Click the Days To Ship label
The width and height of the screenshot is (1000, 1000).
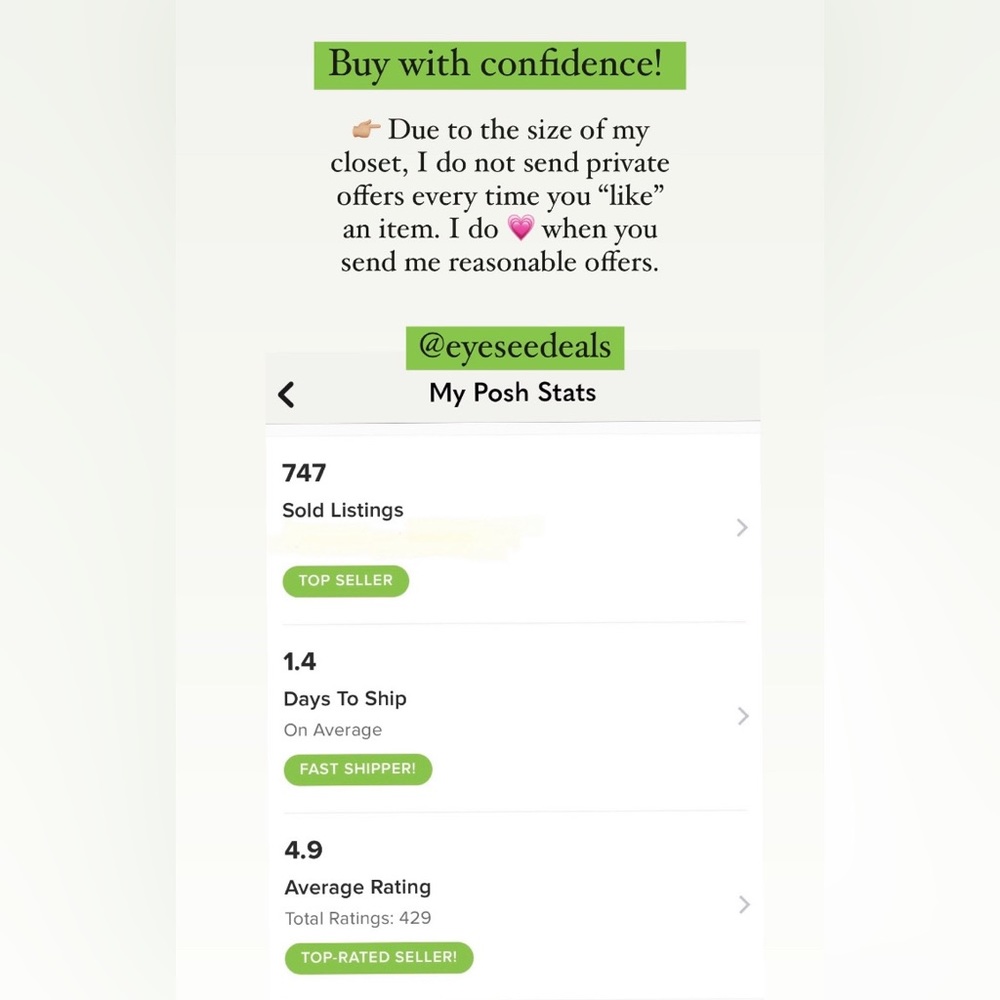345,699
